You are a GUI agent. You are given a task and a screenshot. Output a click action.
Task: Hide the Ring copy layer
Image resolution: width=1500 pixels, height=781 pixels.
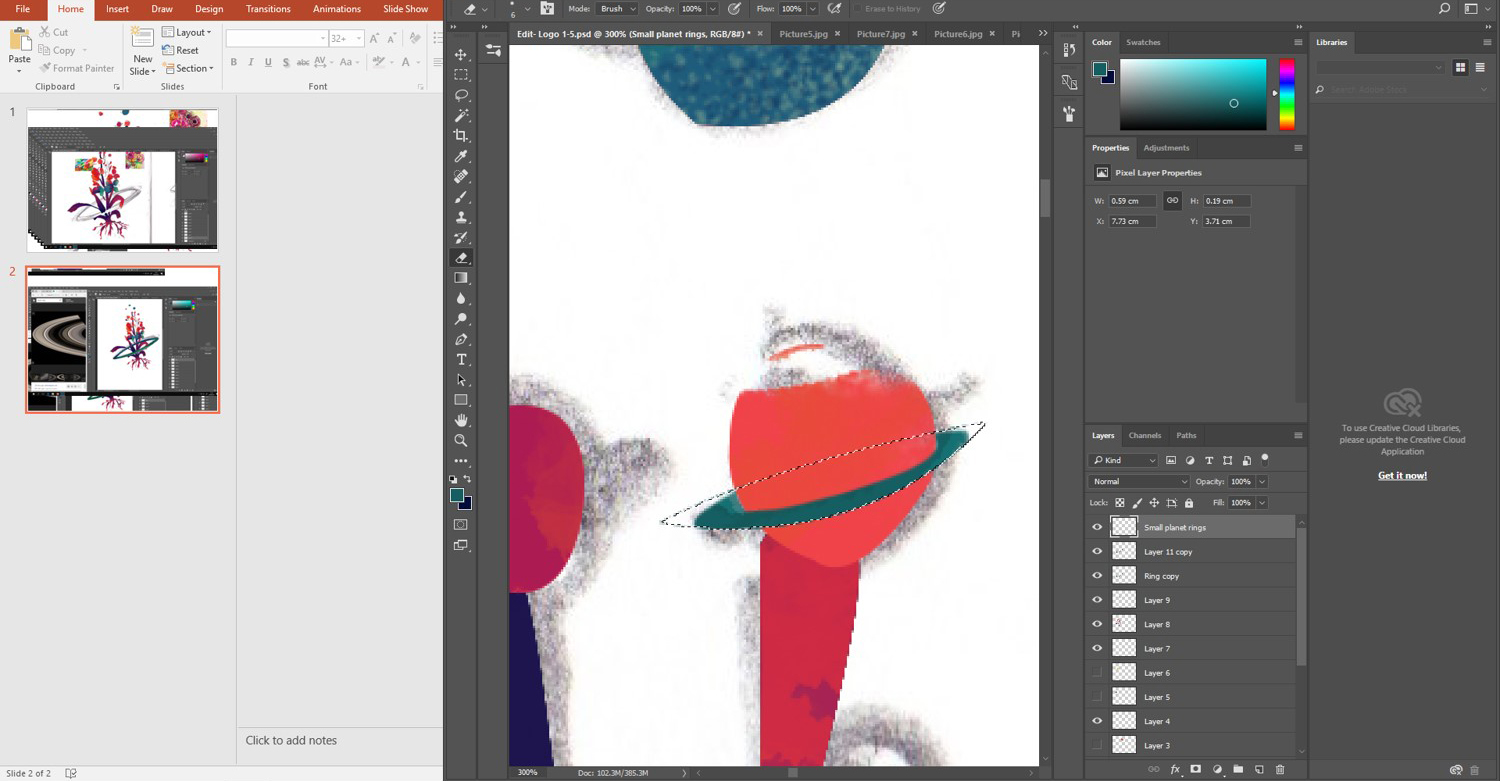(1097, 576)
